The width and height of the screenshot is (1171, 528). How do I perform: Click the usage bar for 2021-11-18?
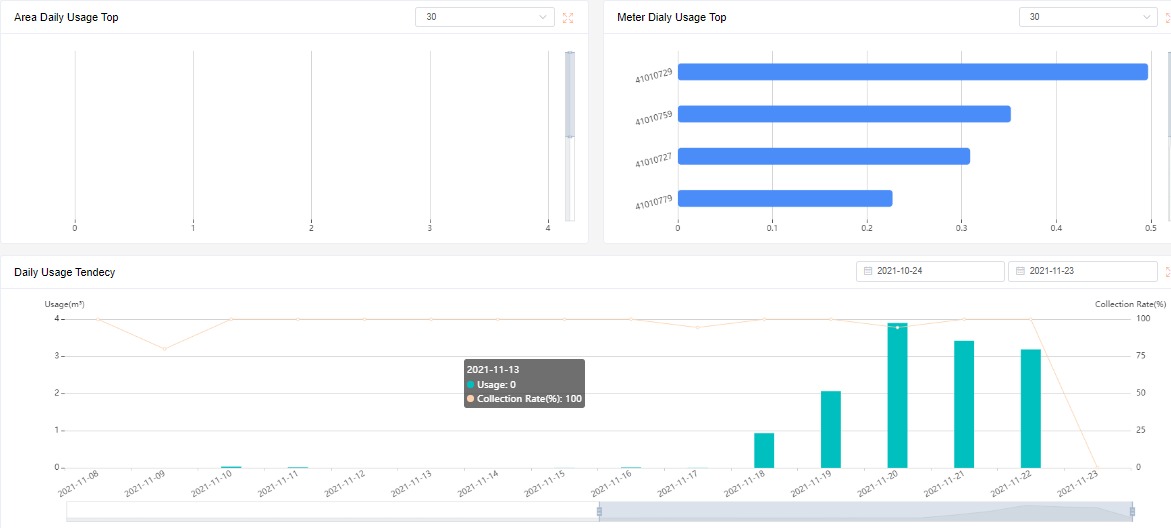[x=764, y=450]
